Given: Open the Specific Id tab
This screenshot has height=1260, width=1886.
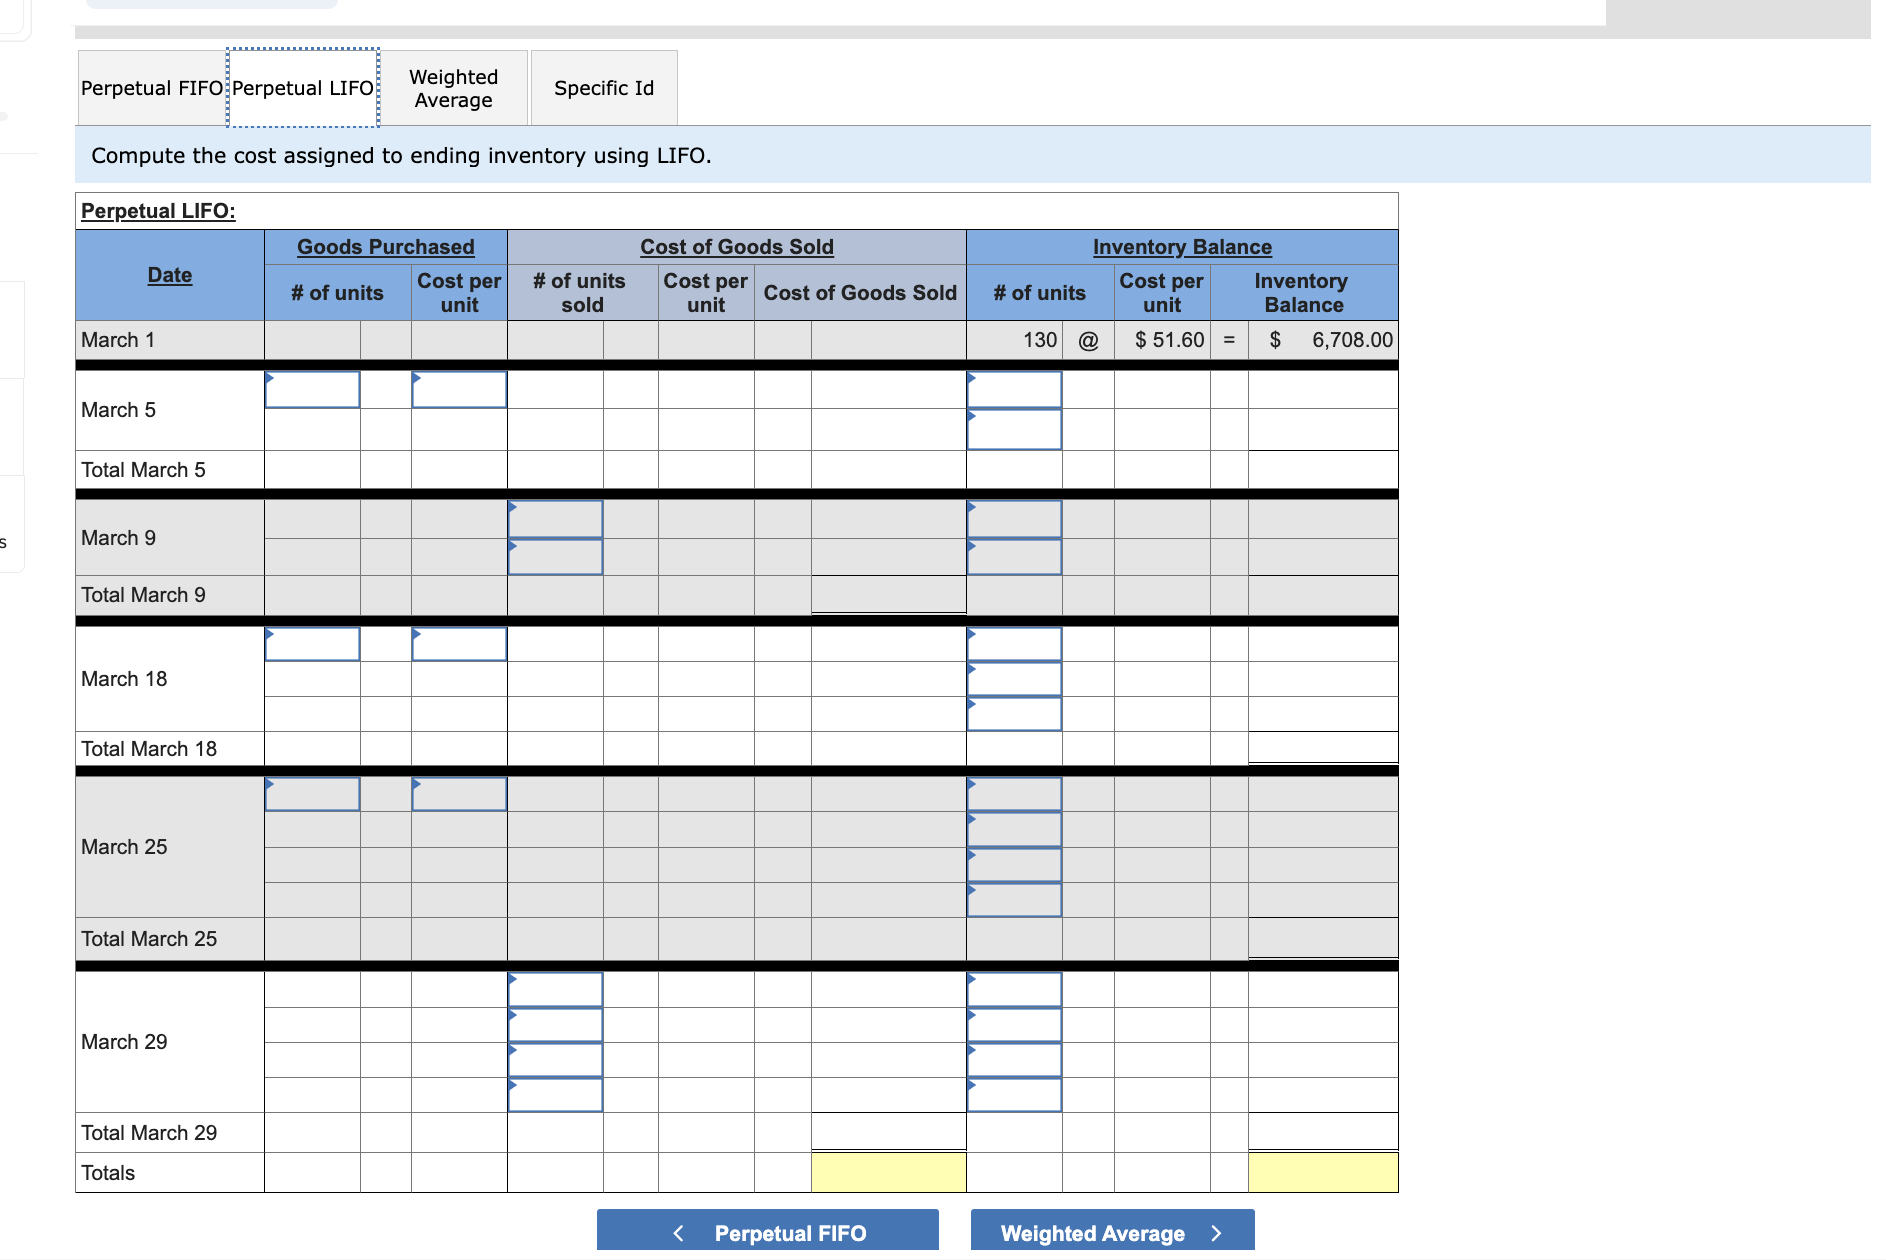Looking at the screenshot, I should [604, 88].
